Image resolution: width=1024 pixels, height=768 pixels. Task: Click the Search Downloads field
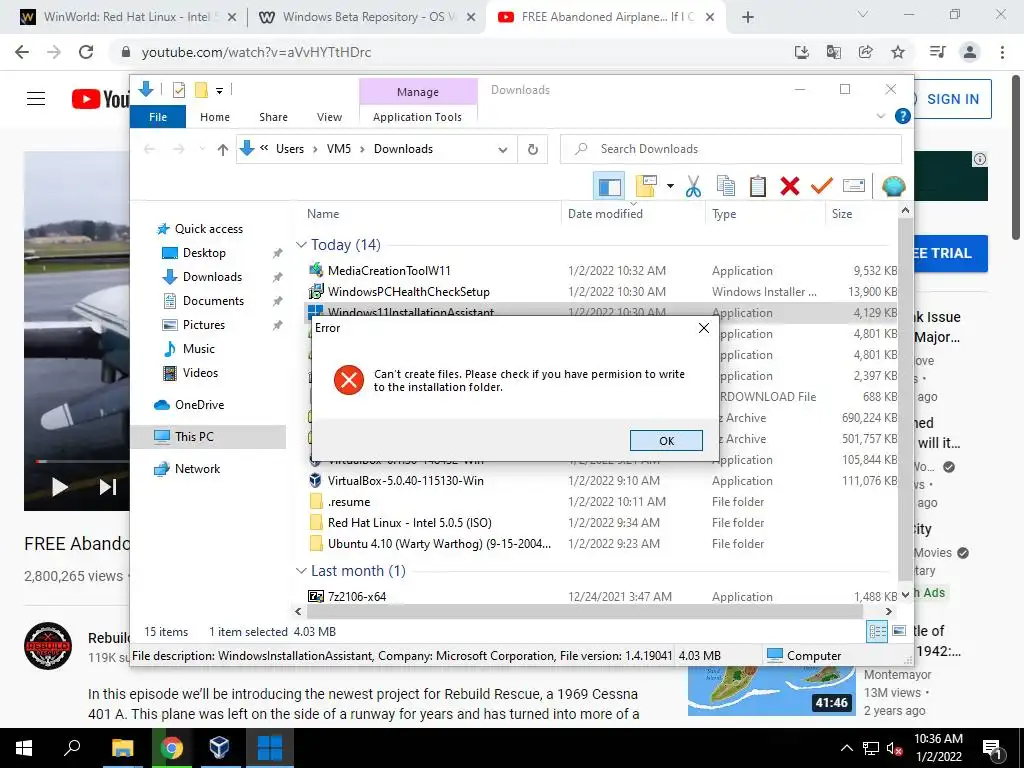point(731,149)
